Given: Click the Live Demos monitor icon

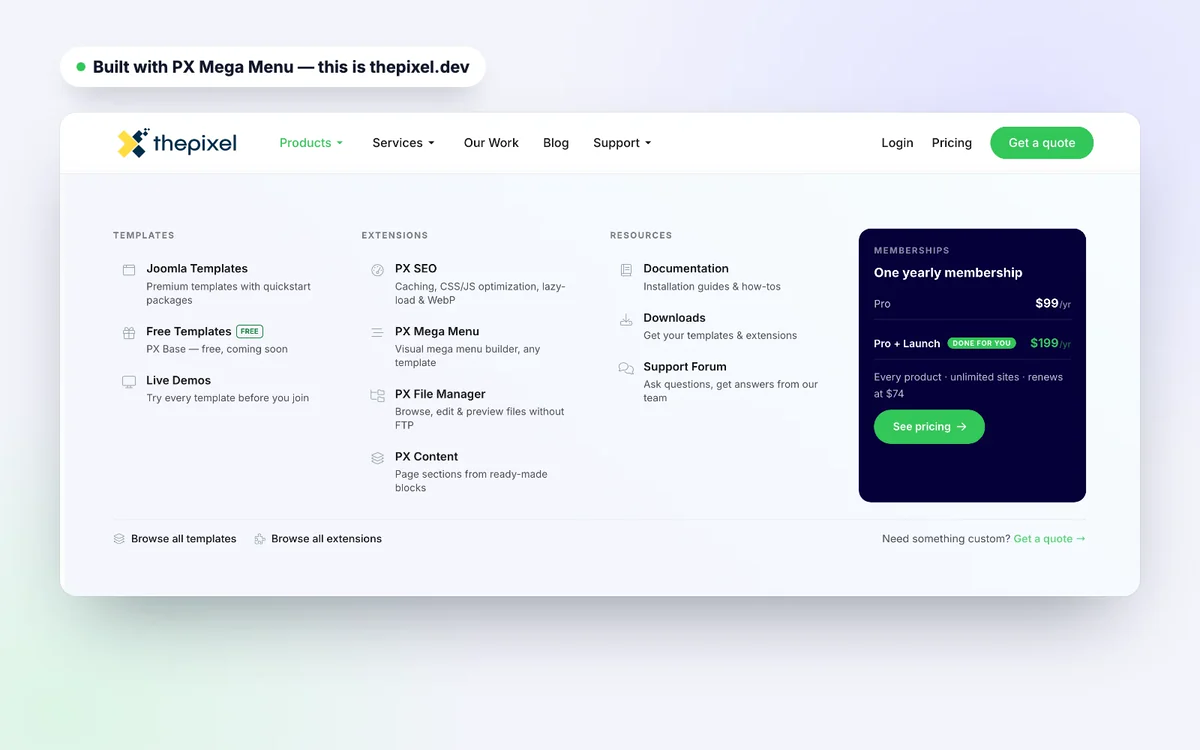Looking at the screenshot, I should [x=129, y=382].
